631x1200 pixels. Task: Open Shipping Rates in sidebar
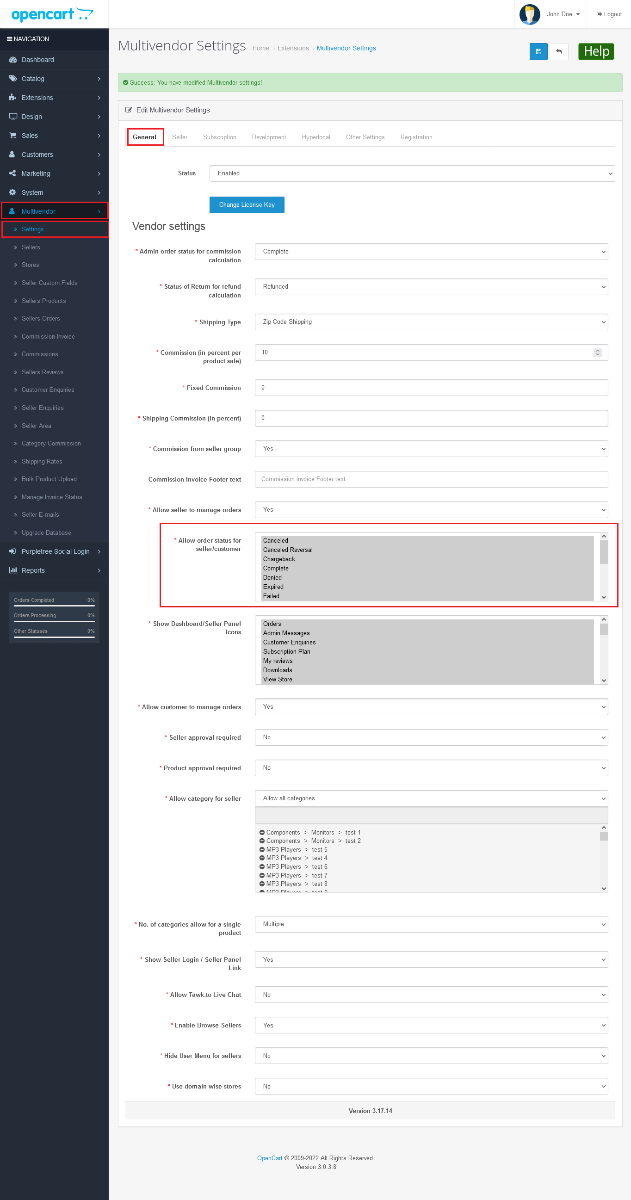tap(41, 461)
